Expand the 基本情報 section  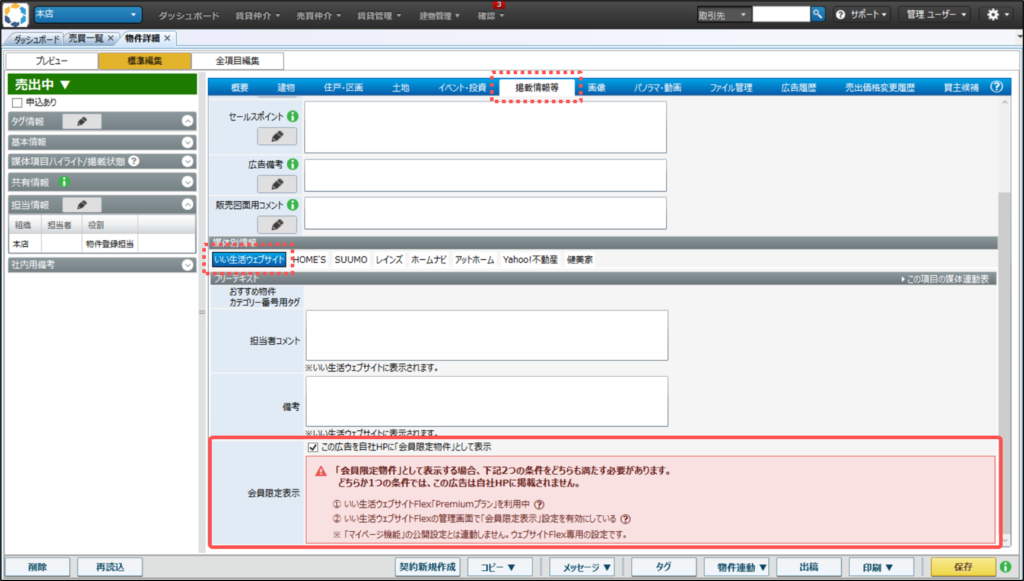point(187,142)
